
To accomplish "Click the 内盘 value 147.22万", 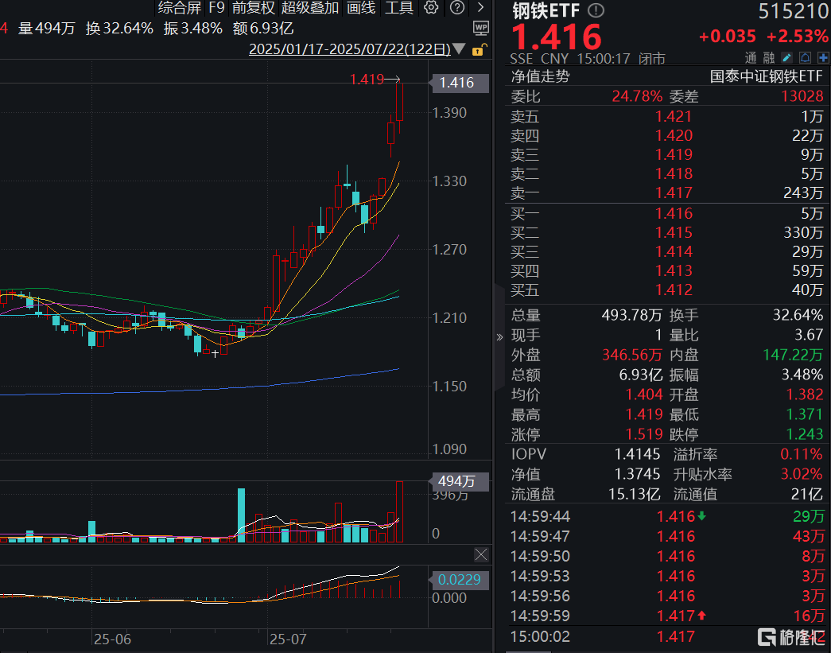I will 793,355.
